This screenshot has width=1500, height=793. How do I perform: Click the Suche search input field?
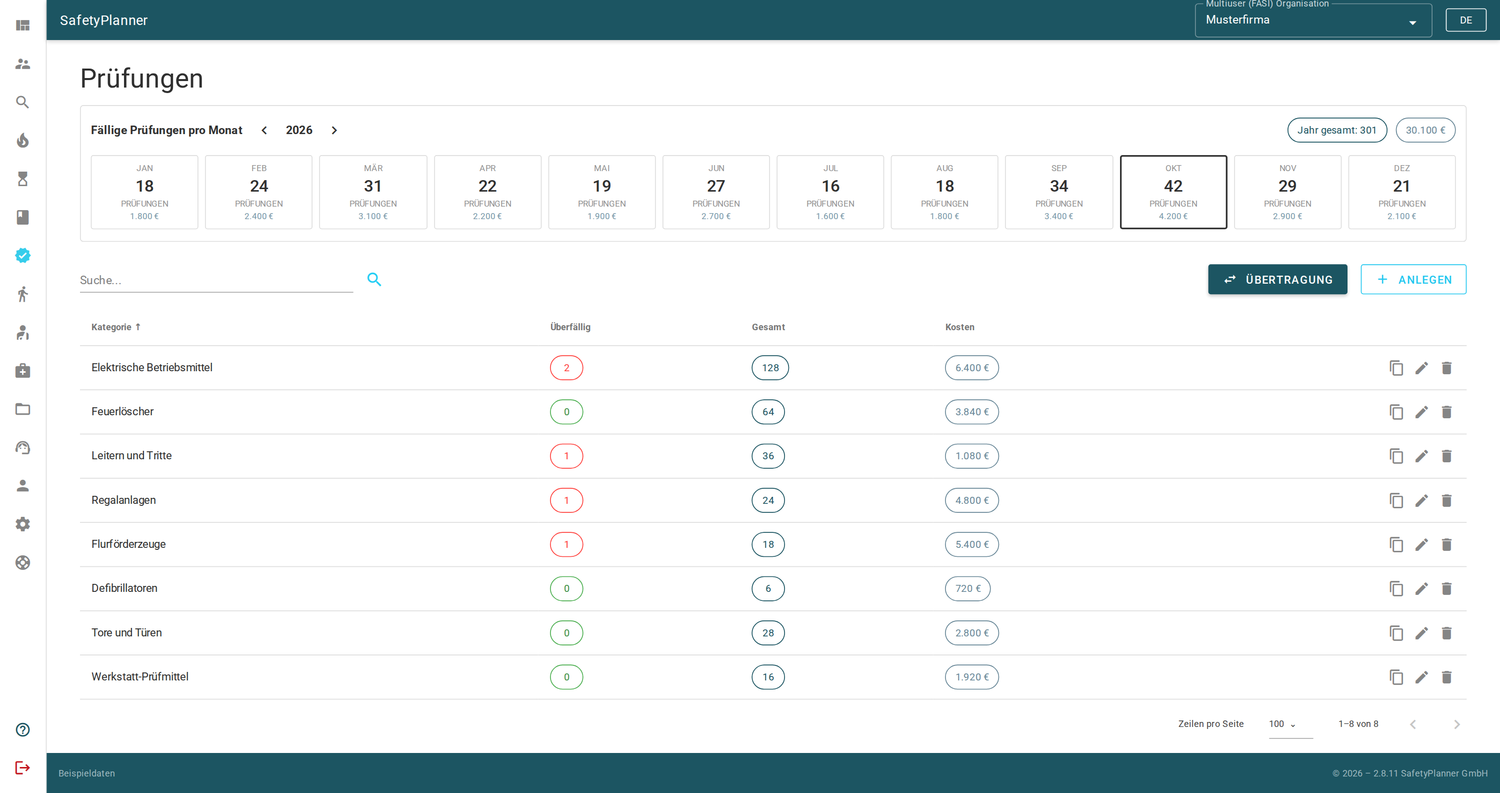[216, 280]
